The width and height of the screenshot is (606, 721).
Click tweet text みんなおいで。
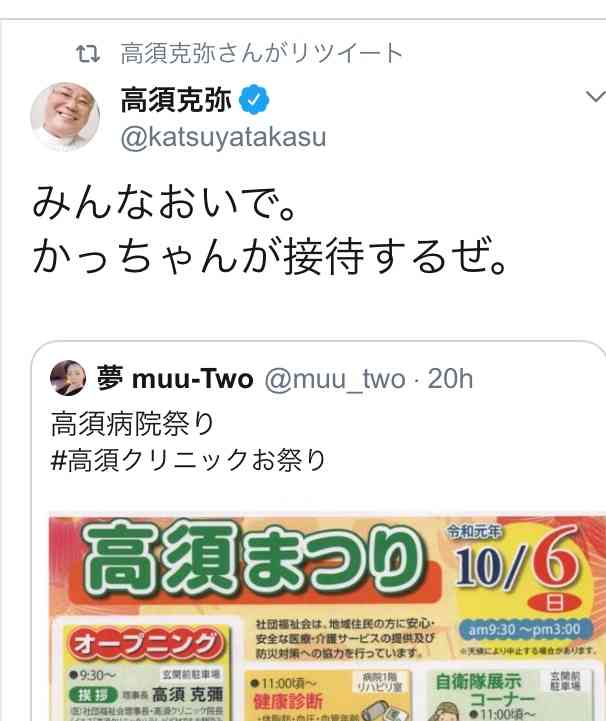pyautogui.click(x=165, y=201)
